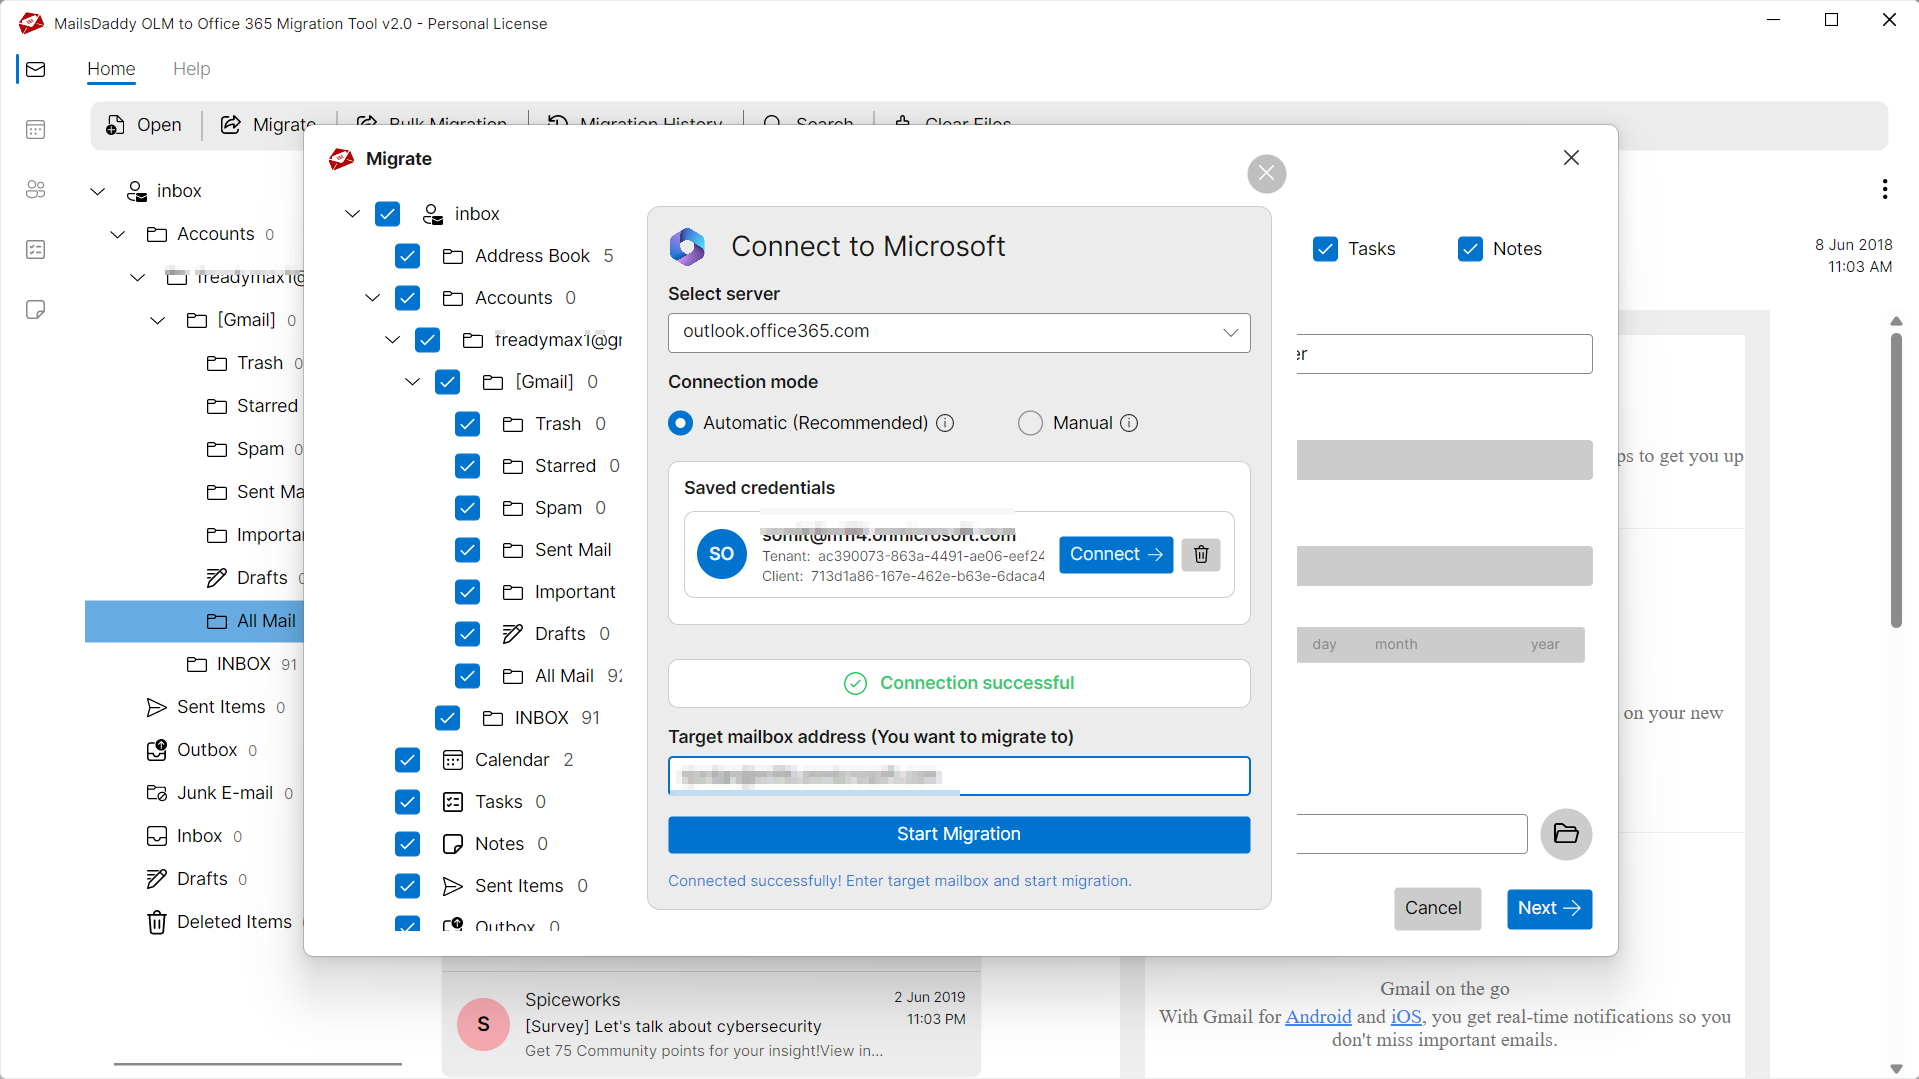Click the Cancel button

pos(1437,908)
